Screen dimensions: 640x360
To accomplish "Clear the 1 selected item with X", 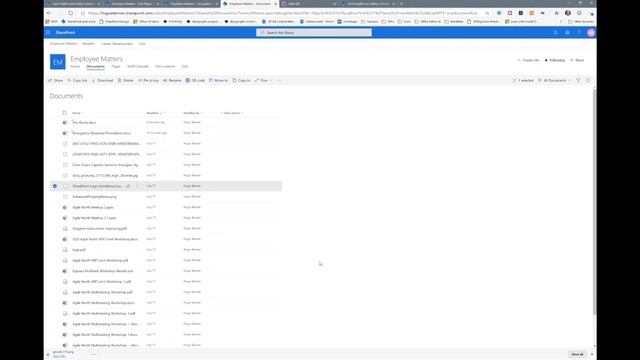I will 514,80.
